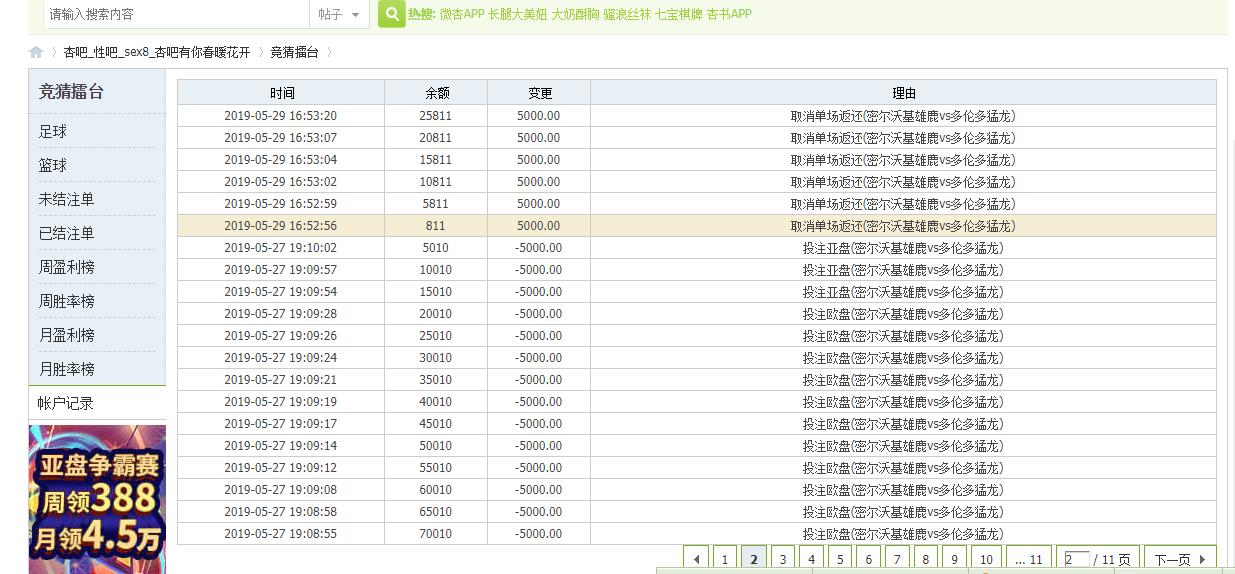The height and width of the screenshot is (574, 1235).
Task: Click the 理由 column header
Action: coord(904,93)
